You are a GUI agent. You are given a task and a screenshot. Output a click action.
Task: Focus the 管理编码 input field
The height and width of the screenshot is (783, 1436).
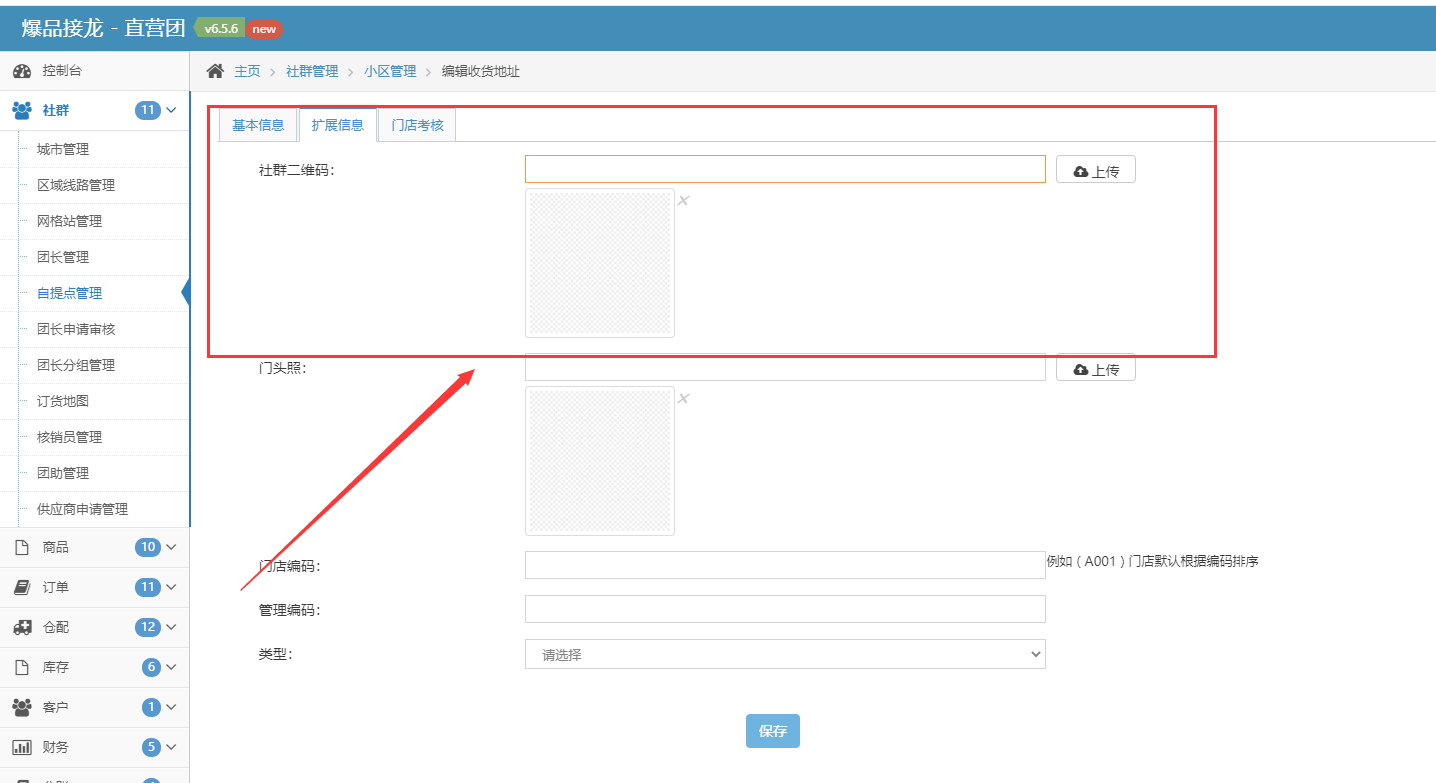coord(785,609)
